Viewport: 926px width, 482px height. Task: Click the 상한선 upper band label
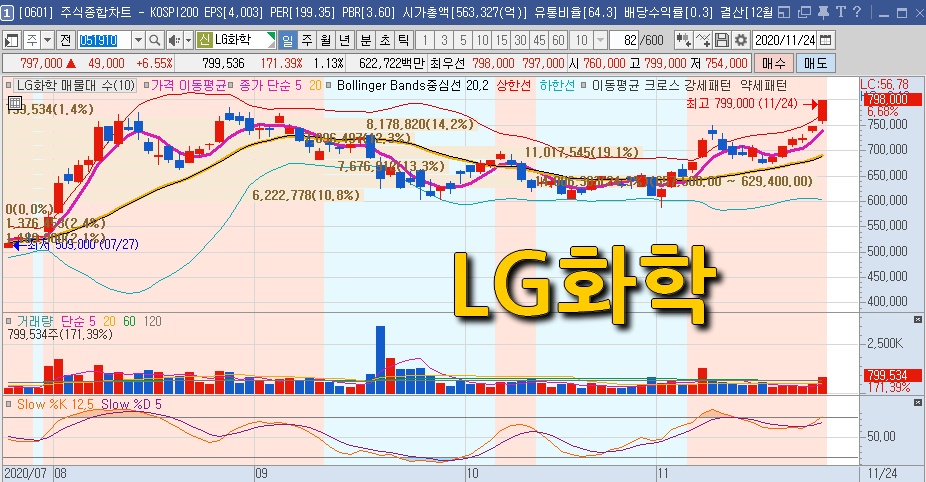pos(513,86)
